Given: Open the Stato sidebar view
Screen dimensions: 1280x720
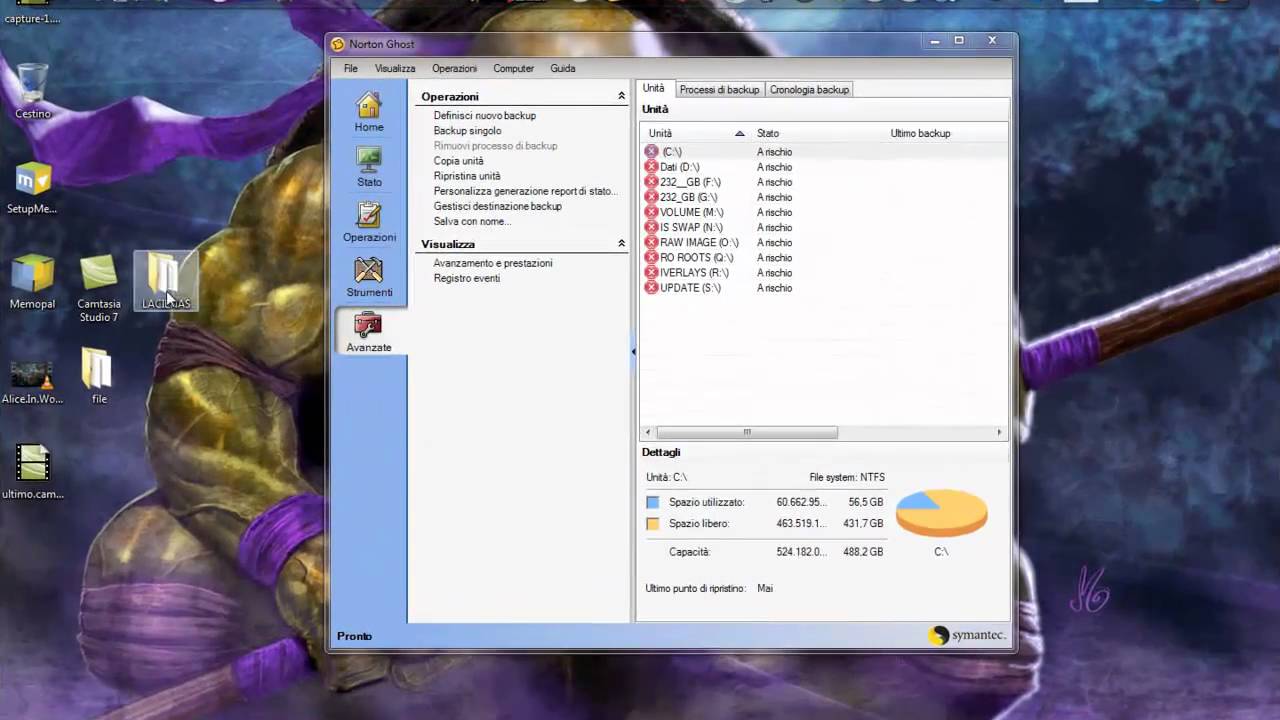Looking at the screenshot, I should point(369,168).
